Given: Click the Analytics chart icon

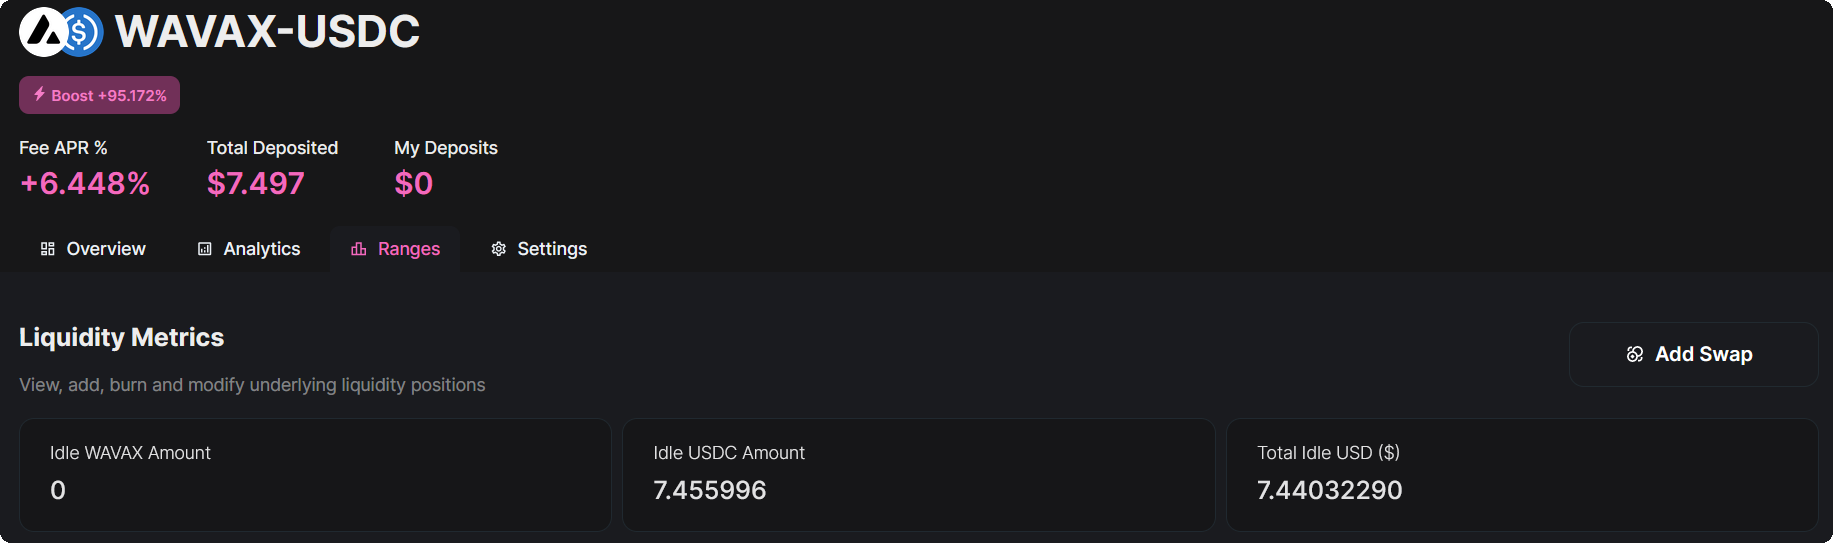Looking at the screenshot, I should (204, 249).
